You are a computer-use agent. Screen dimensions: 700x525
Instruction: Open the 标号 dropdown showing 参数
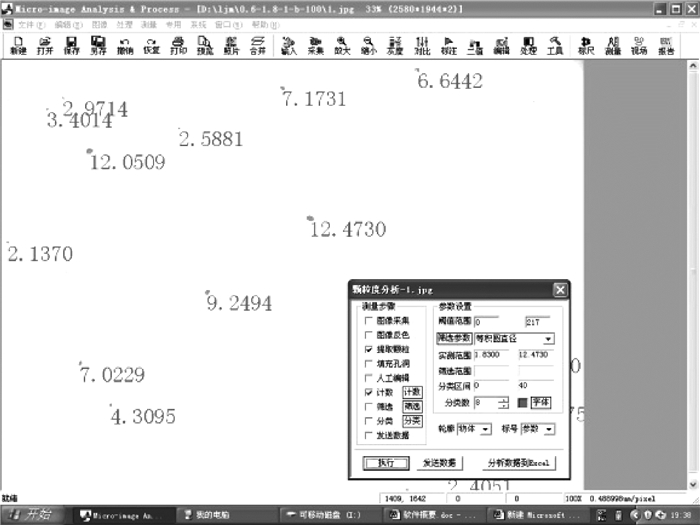coord(548,429)
